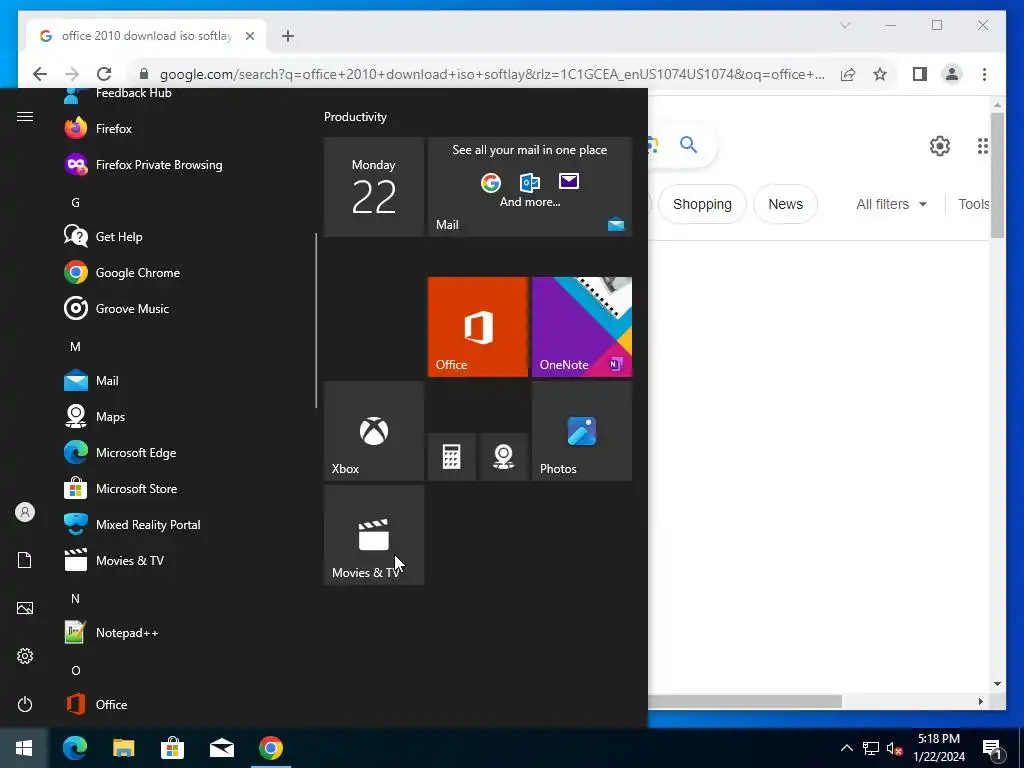Select the Shopping search filter
The width and height of the screenshot is (1024, 768).
pos(702,204)
